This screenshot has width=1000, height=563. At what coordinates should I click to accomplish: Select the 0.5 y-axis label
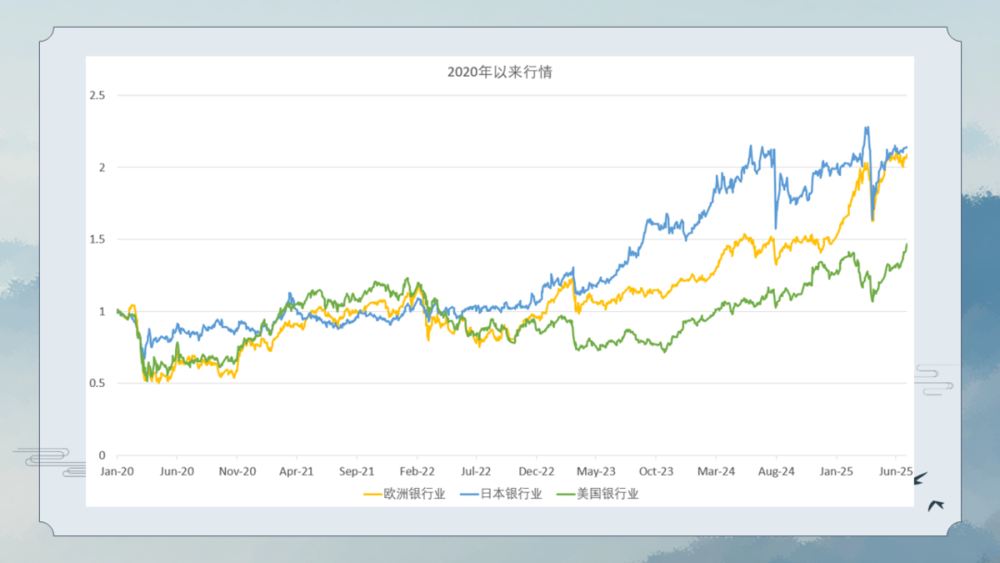[x=98, y=383]
